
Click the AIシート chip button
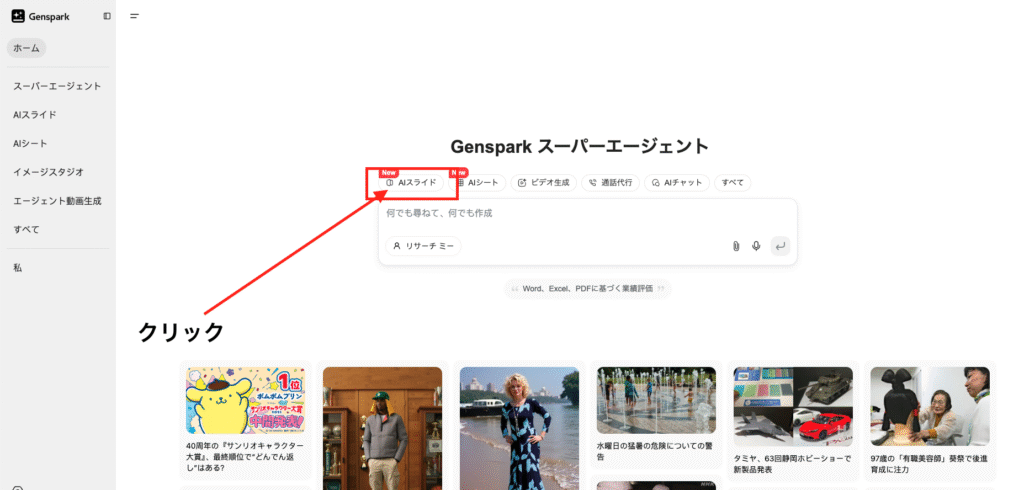[477, 183]
